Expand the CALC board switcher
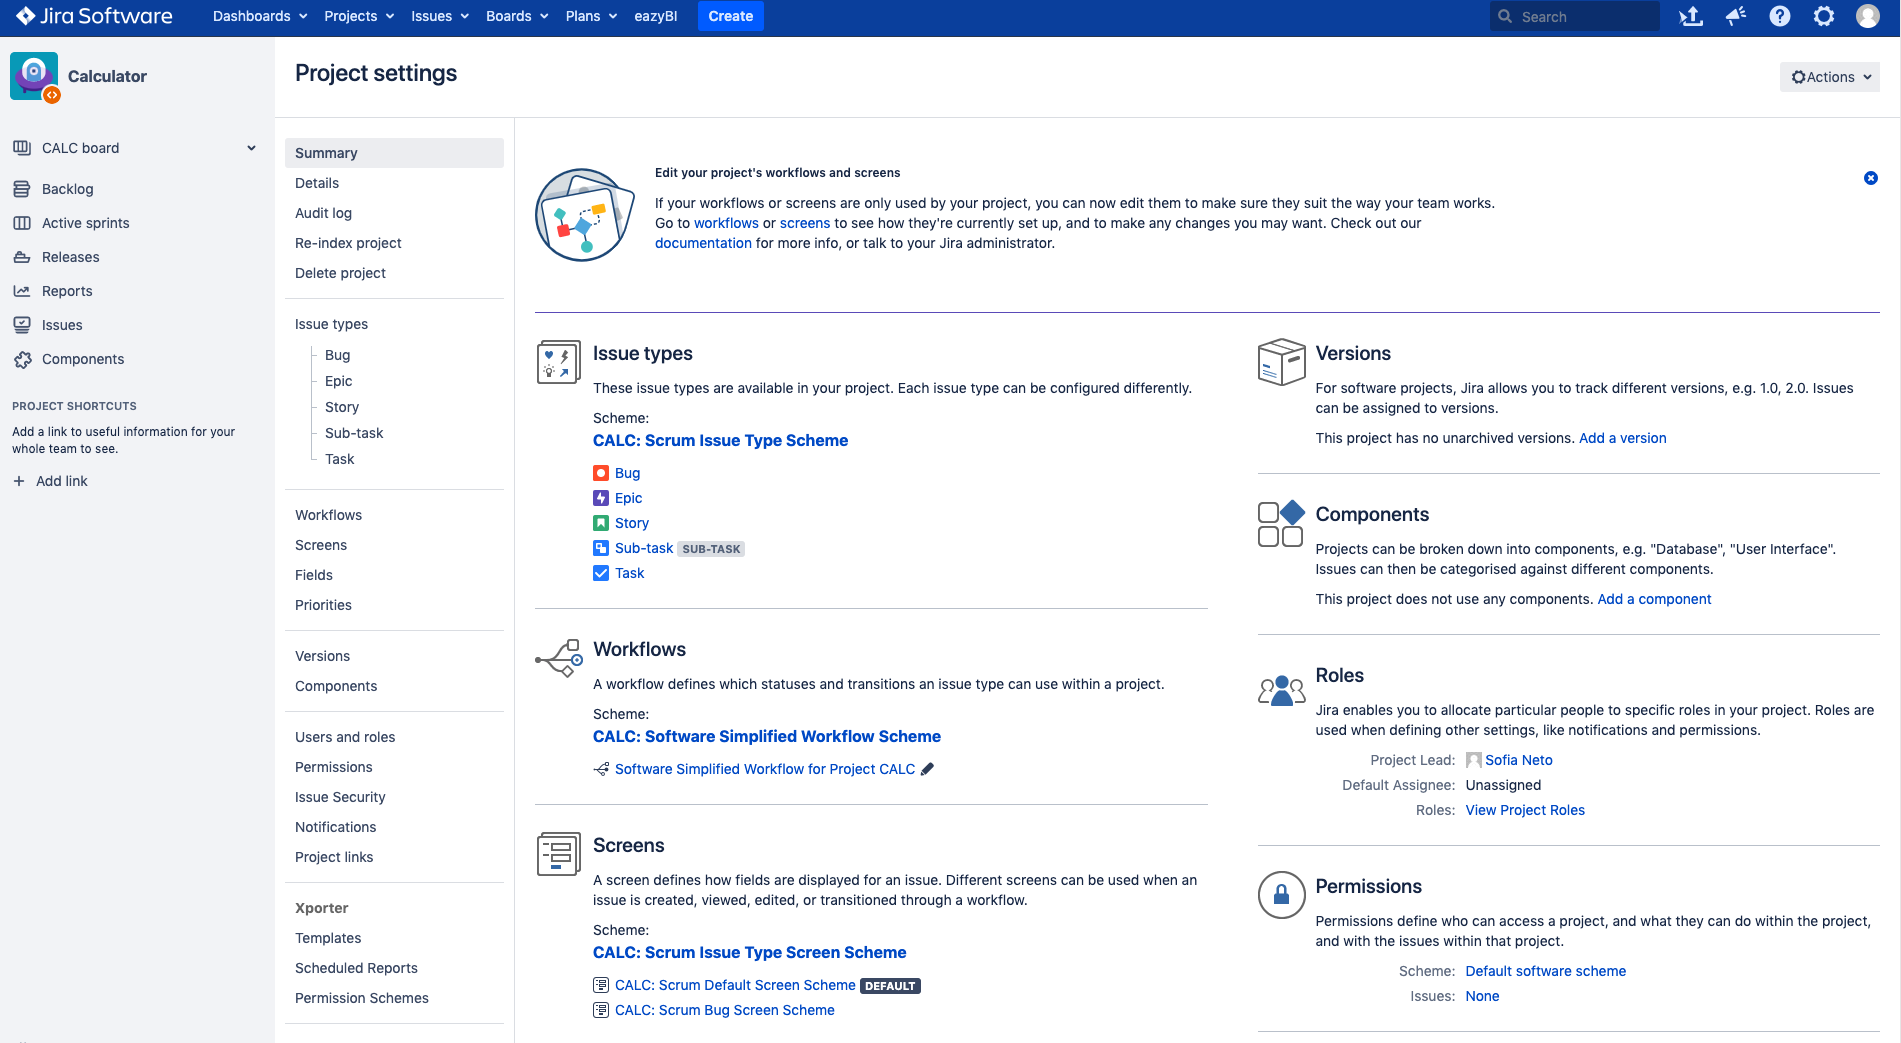This screenshot has height=1043, width=1901. [251, 148]
